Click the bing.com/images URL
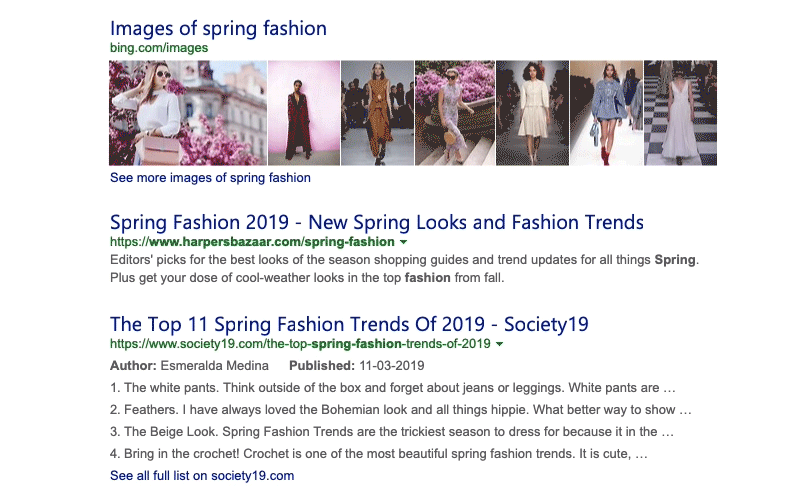 [159, 48]
